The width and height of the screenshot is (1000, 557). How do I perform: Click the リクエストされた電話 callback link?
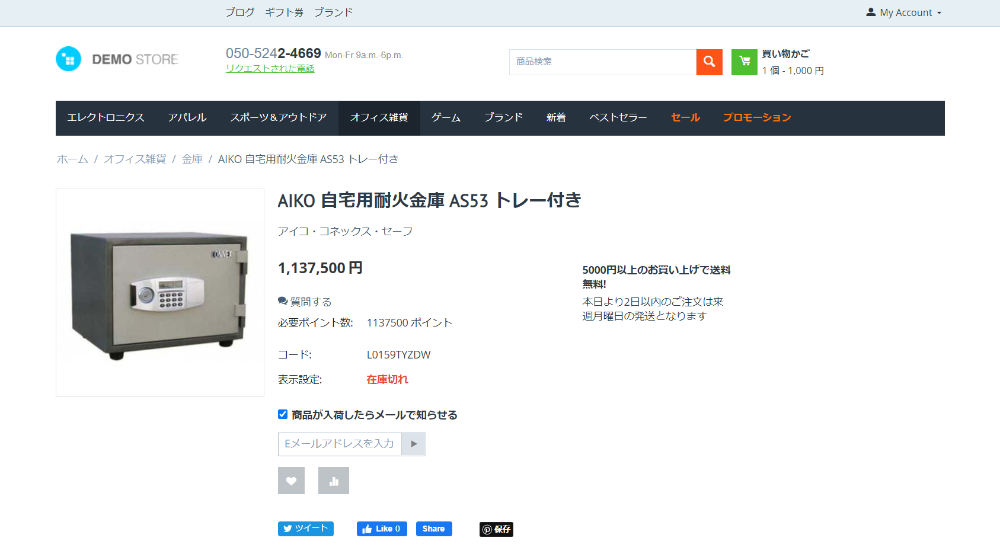coord(270,68)
